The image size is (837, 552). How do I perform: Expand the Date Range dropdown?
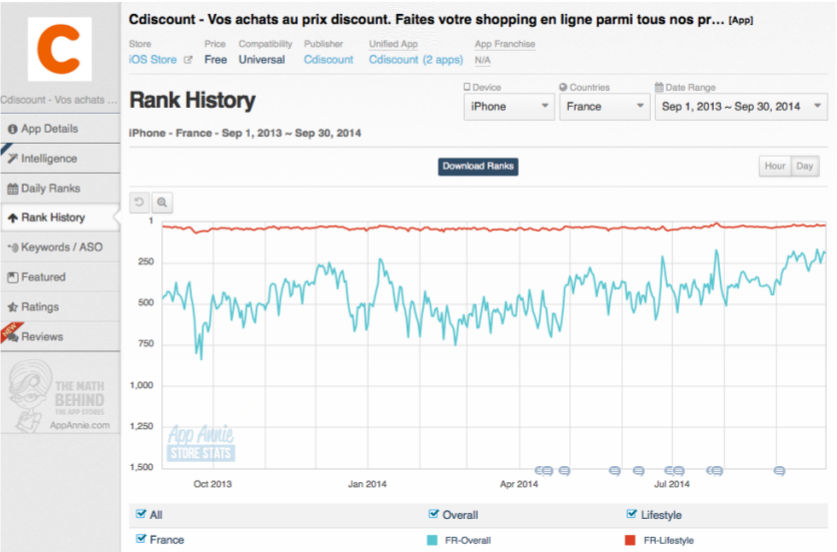[x=740, y=106]
